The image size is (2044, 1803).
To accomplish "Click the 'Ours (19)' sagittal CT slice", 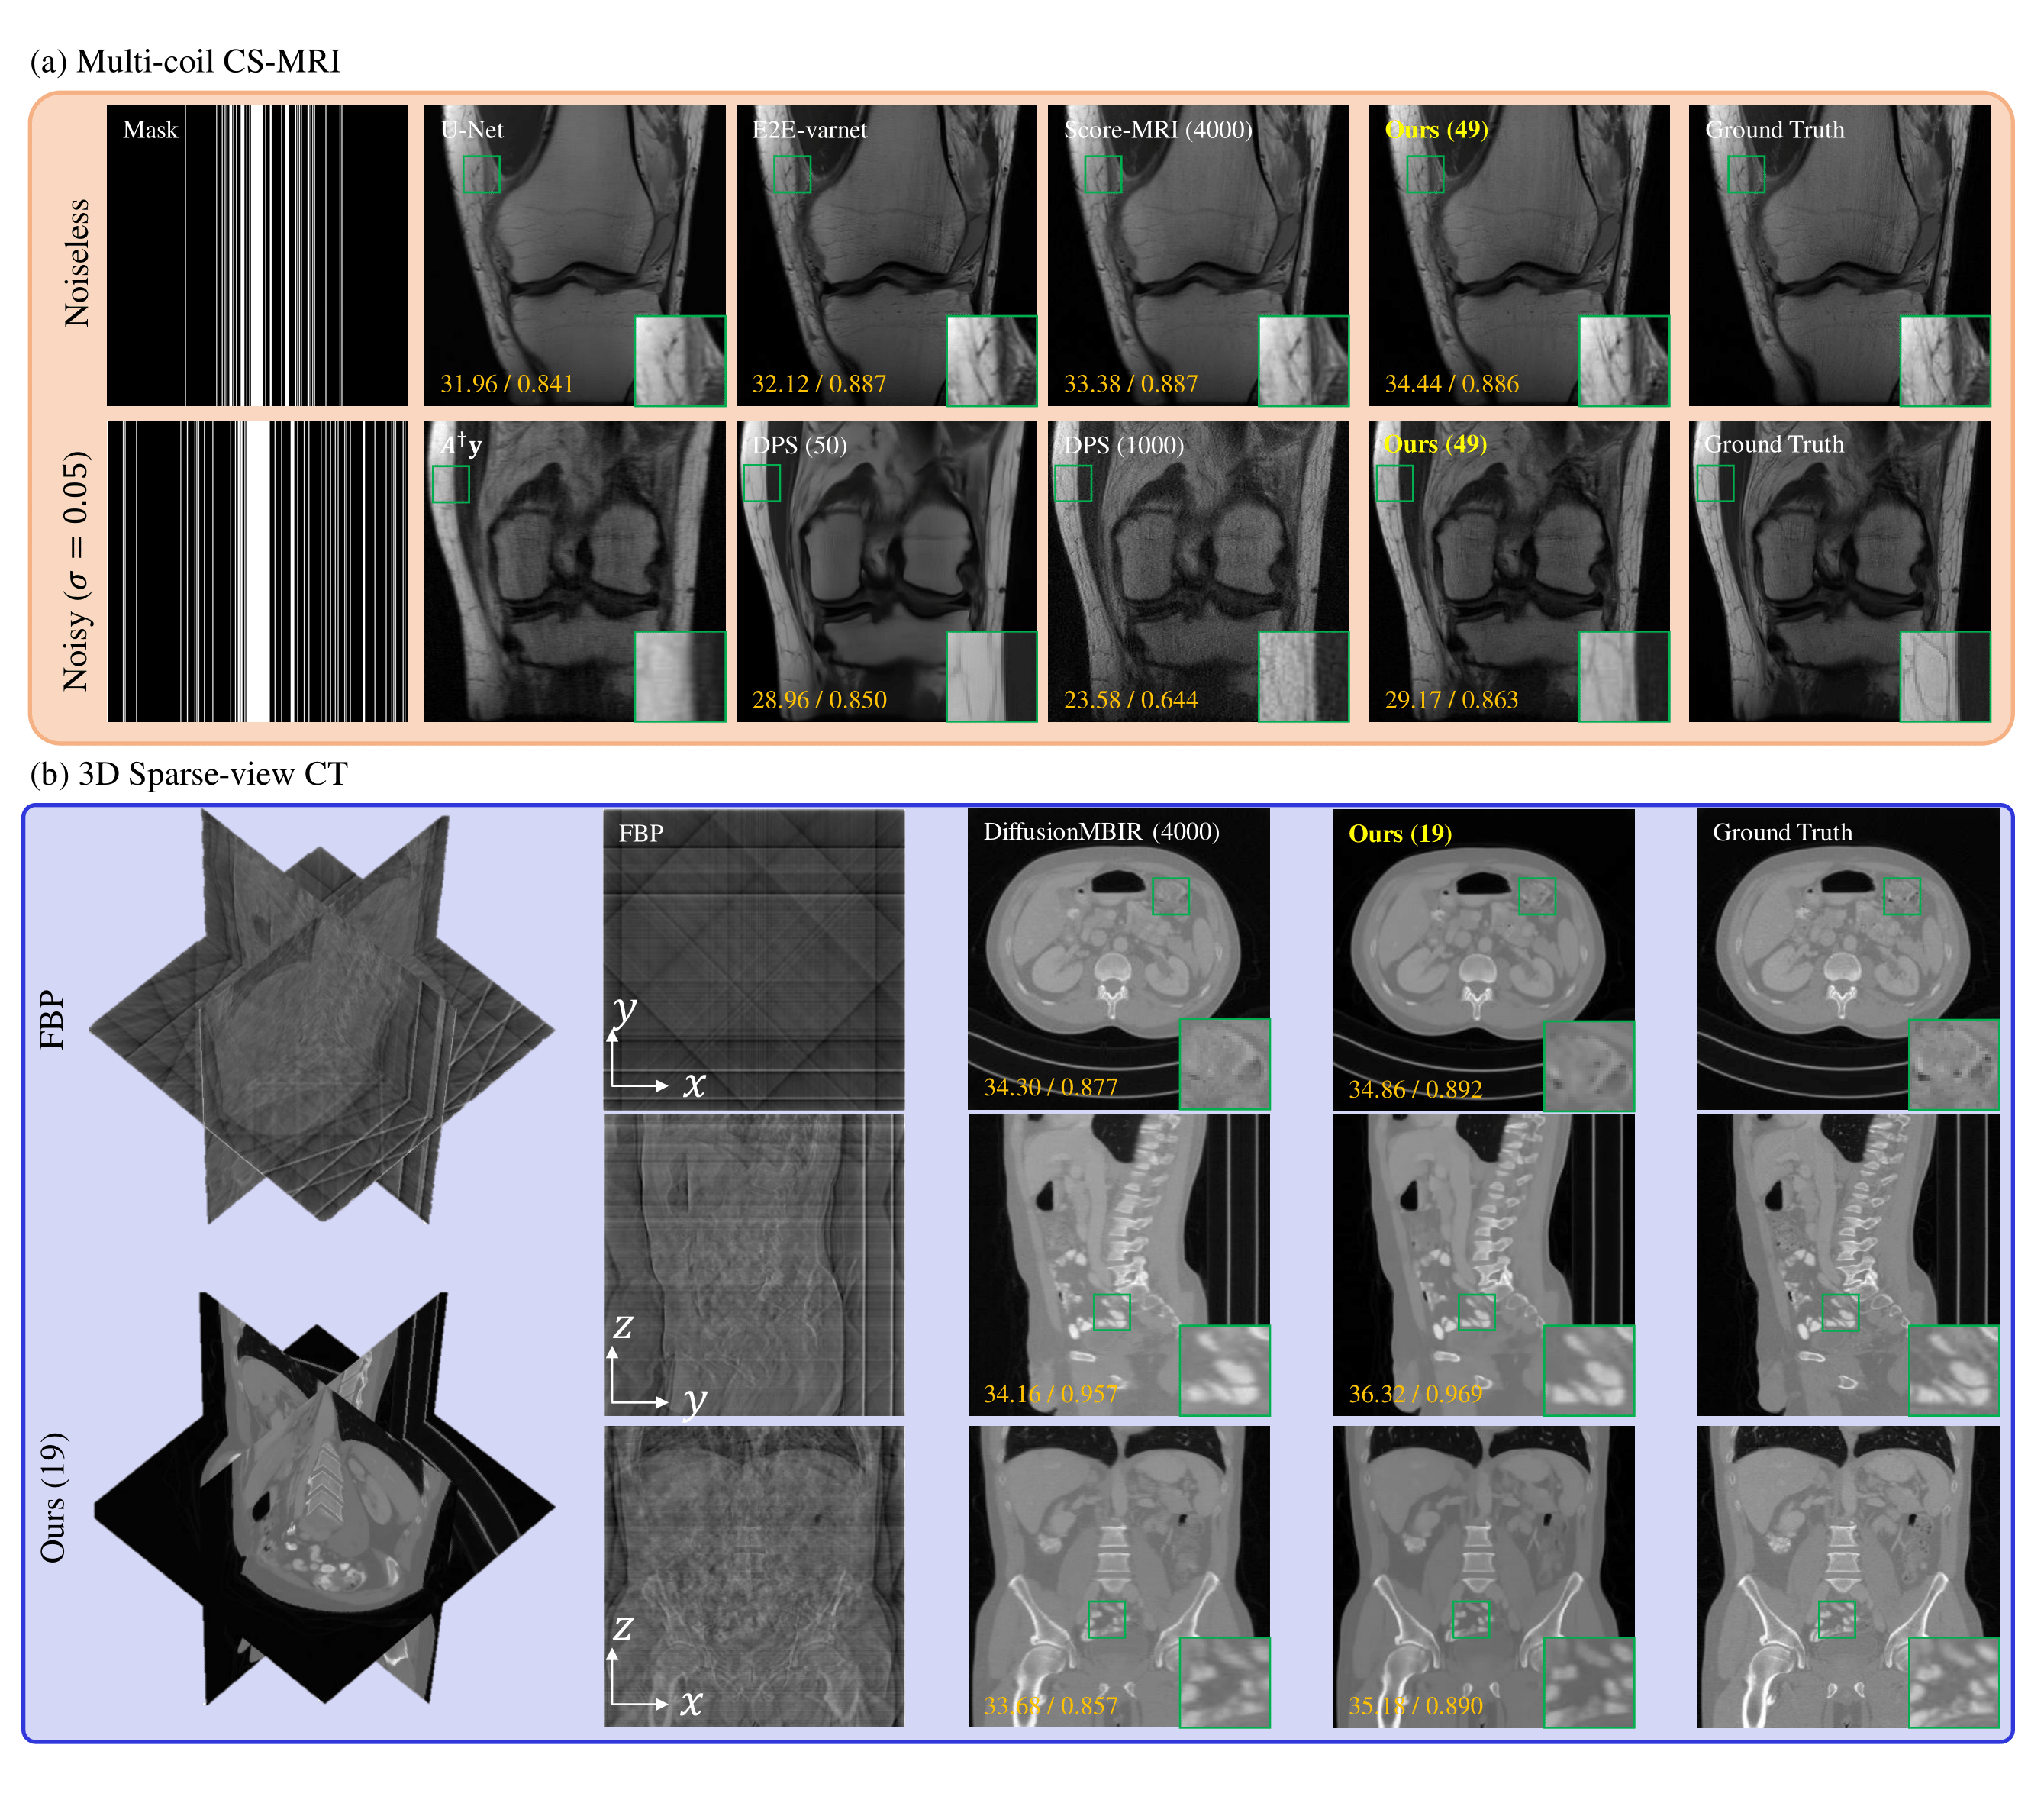I will tap(1483, 1265).
